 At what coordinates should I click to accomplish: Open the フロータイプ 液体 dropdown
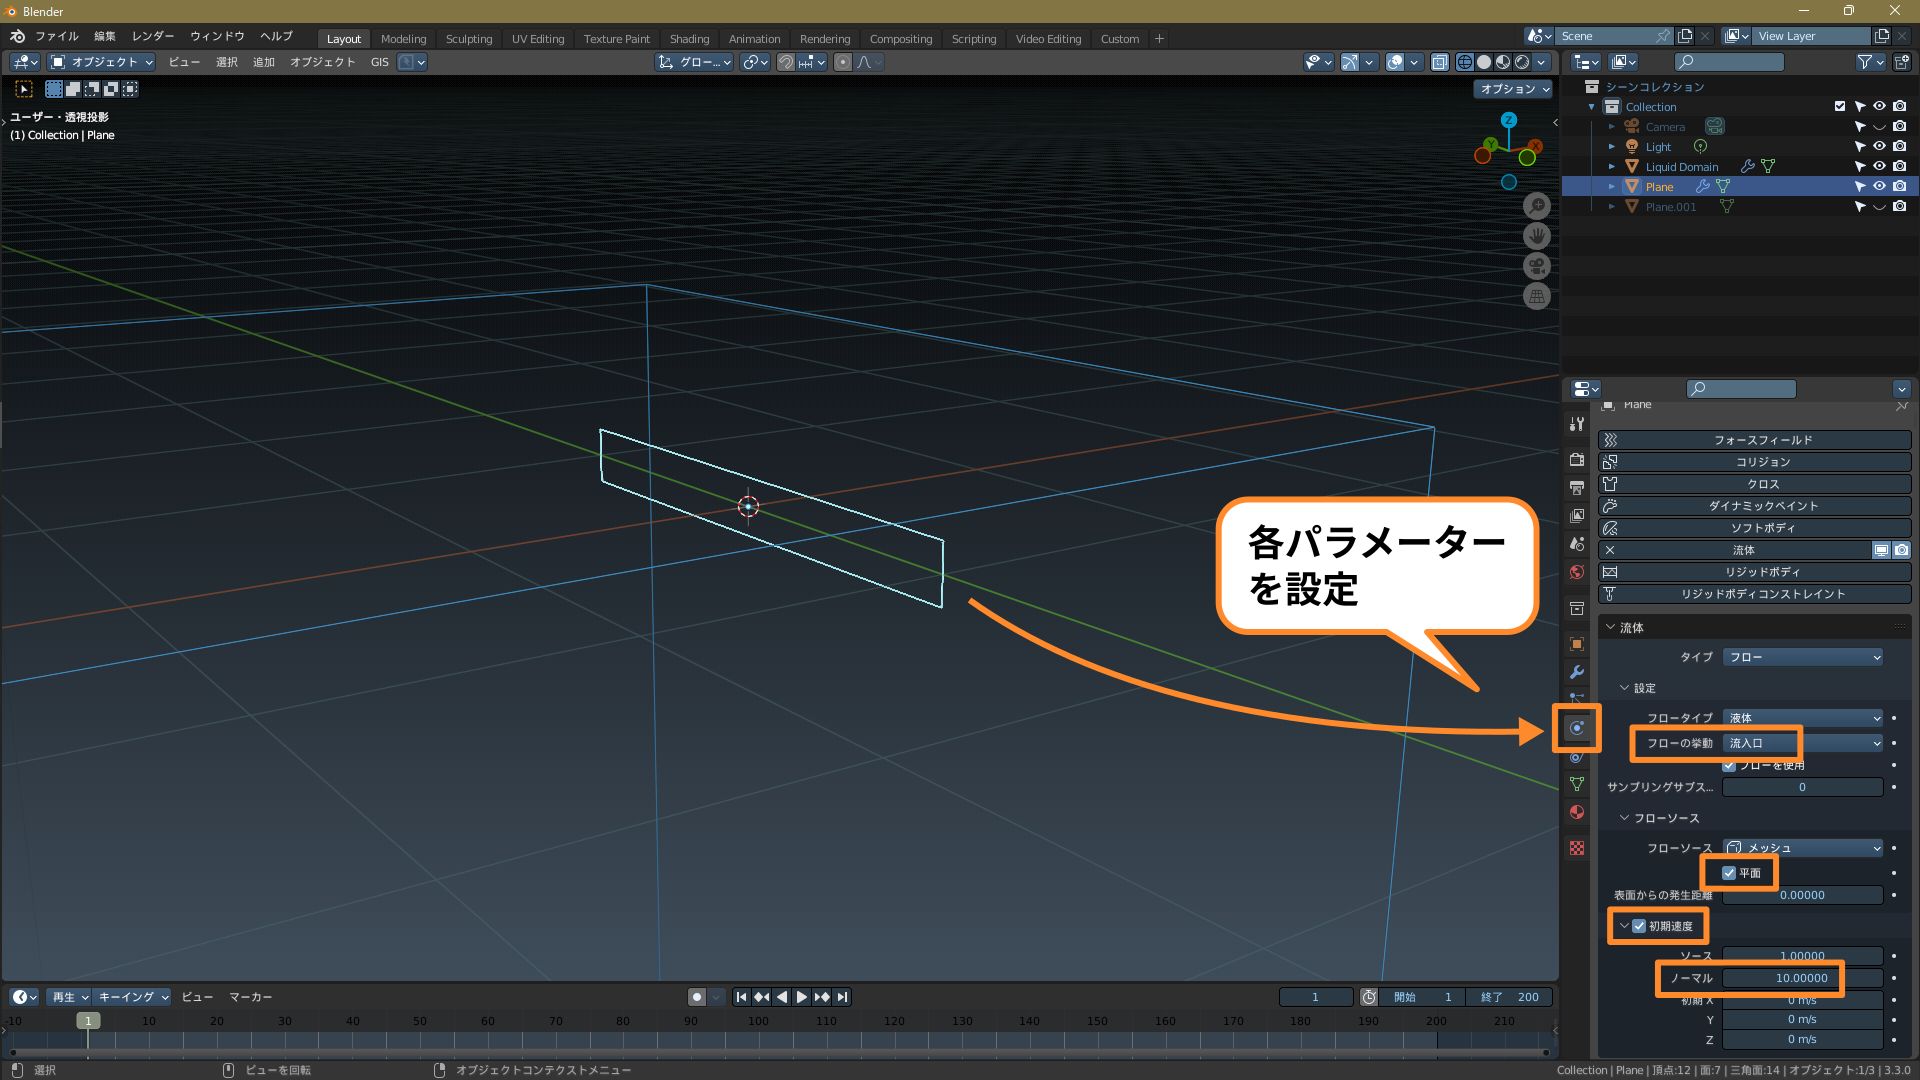point(1802,718)
